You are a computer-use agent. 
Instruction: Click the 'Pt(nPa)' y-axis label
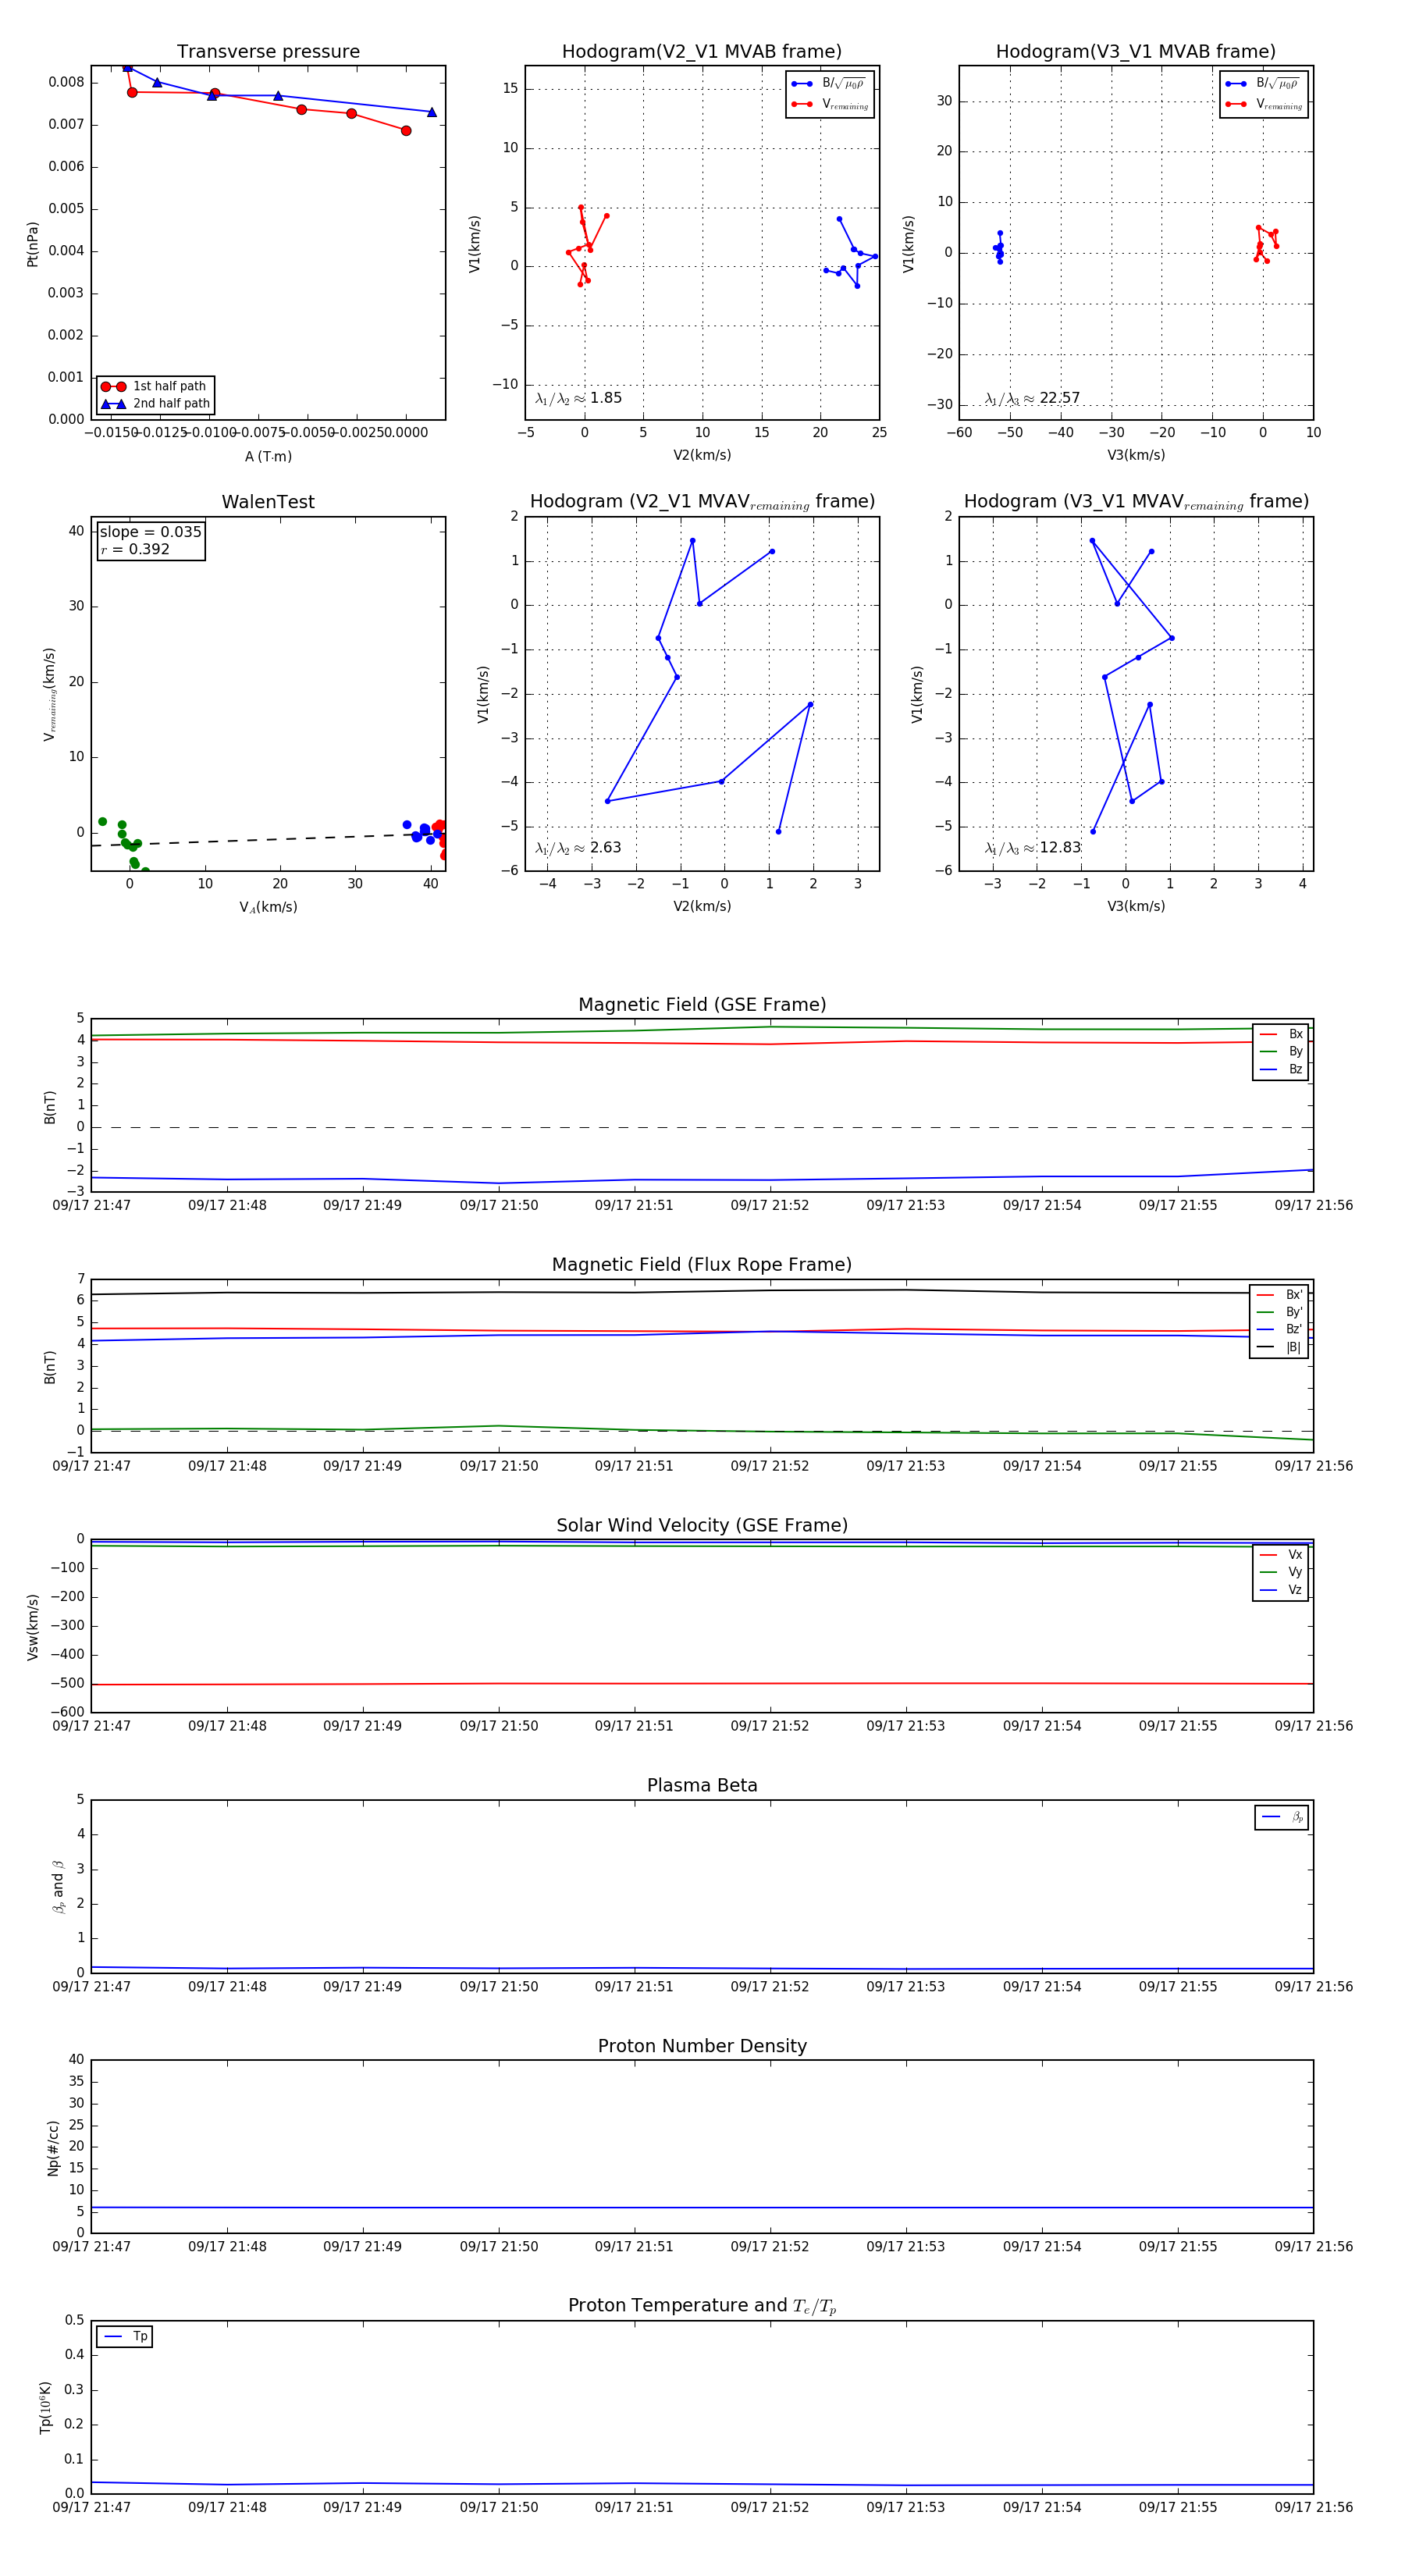tap(32, 243)
